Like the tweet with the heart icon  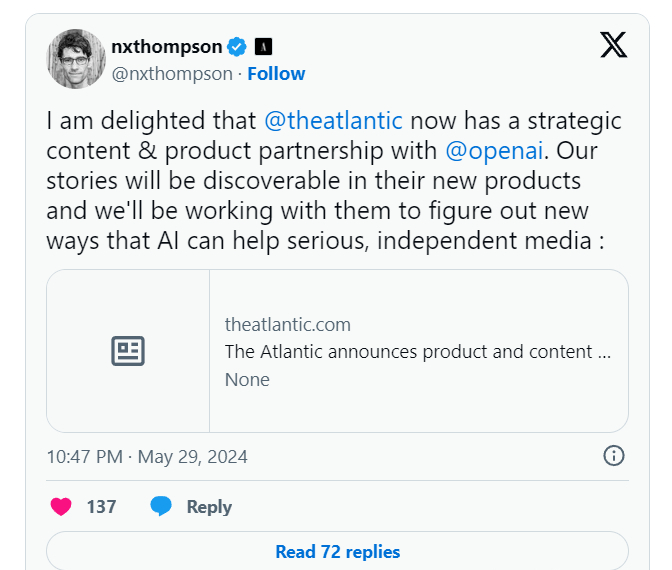click(61, 507)
